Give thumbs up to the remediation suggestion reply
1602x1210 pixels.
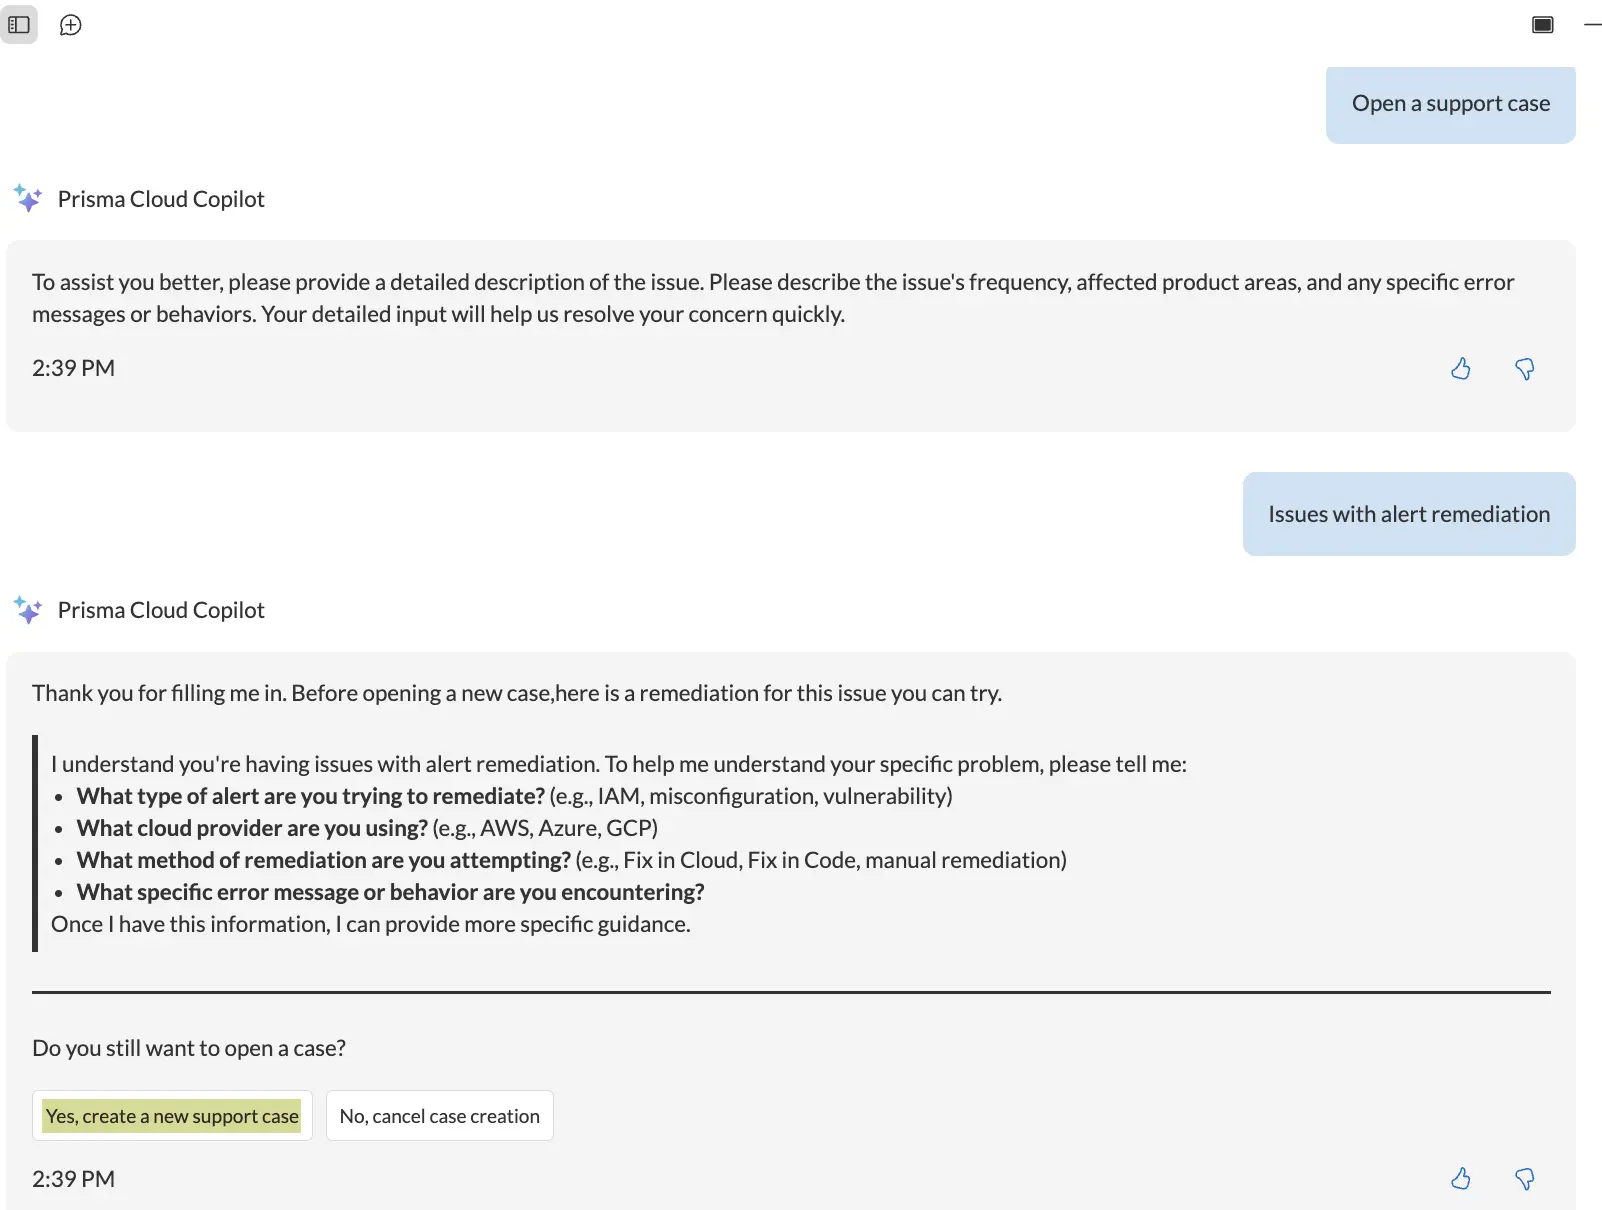pos(1460,1179)
